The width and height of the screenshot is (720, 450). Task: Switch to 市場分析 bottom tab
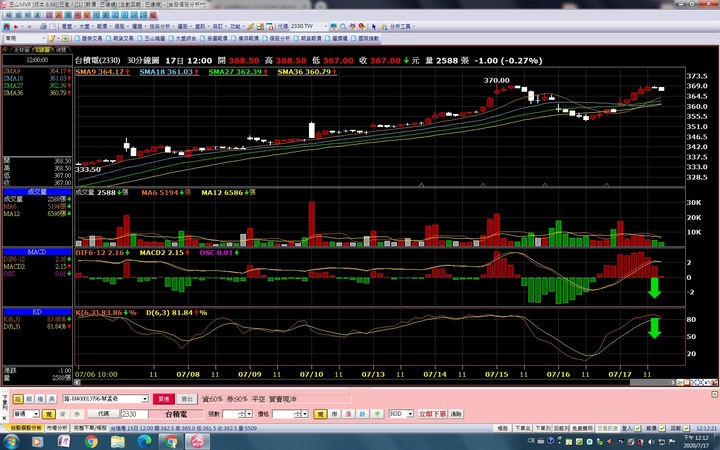coord(57,428)
